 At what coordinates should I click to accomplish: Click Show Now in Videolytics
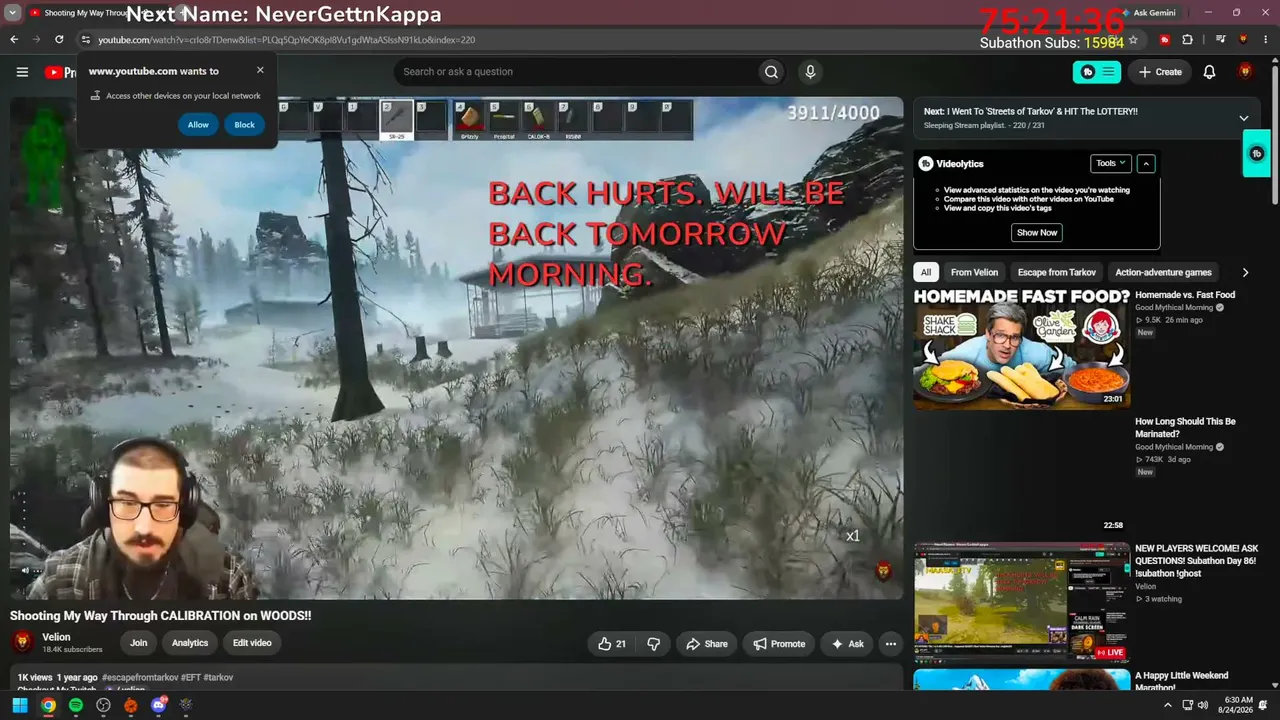click(x=1036, y=232)
